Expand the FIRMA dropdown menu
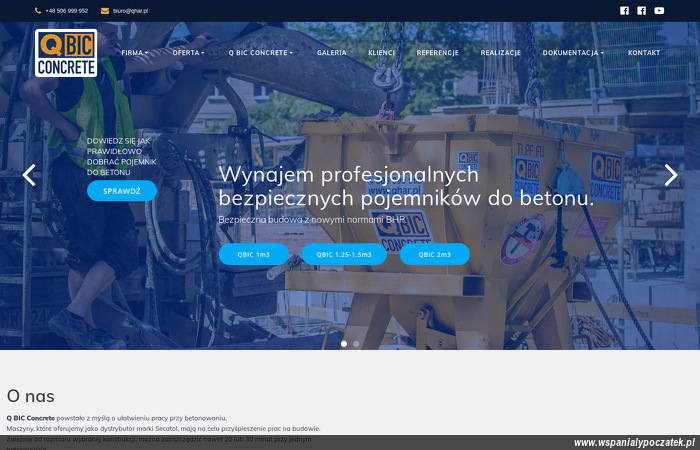The width and height of the screenshot is (700, 450). pyautogui.click(x=134, y=53)
